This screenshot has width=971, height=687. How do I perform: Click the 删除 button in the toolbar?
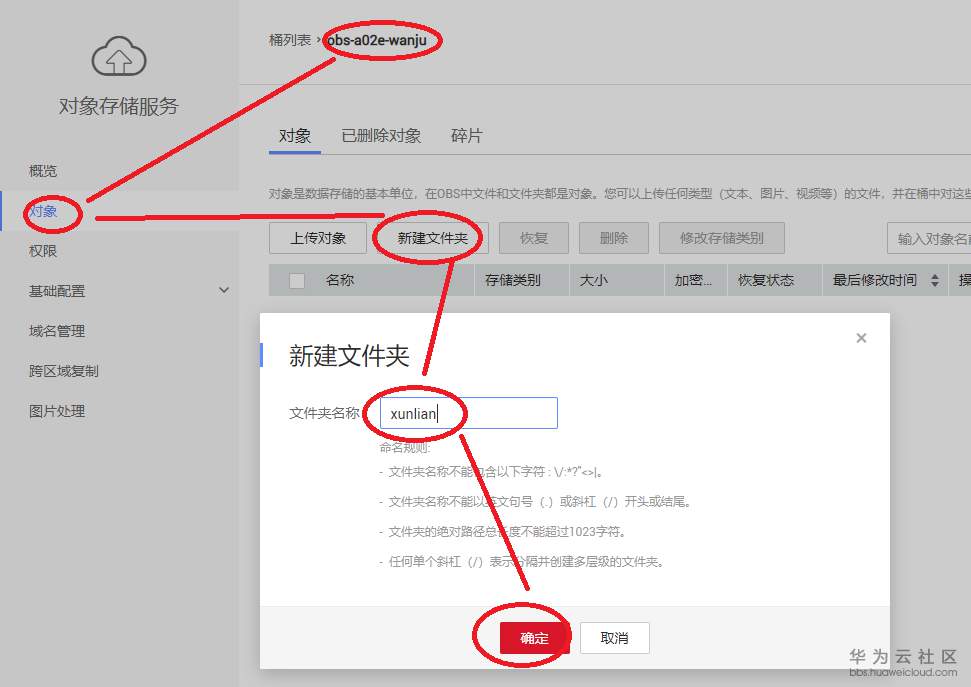(x=616, y=238)
